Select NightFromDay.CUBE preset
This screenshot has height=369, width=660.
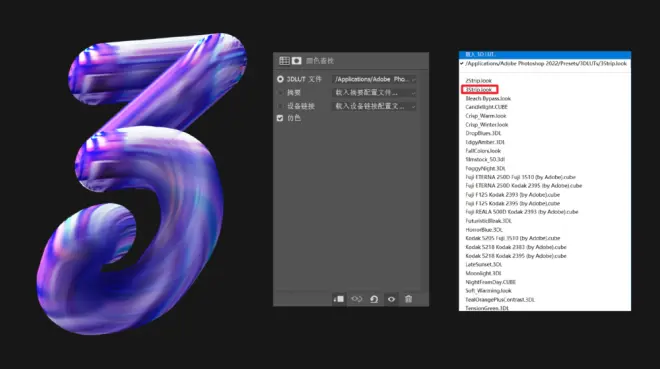pyautogui.click(x=490, y=282)
